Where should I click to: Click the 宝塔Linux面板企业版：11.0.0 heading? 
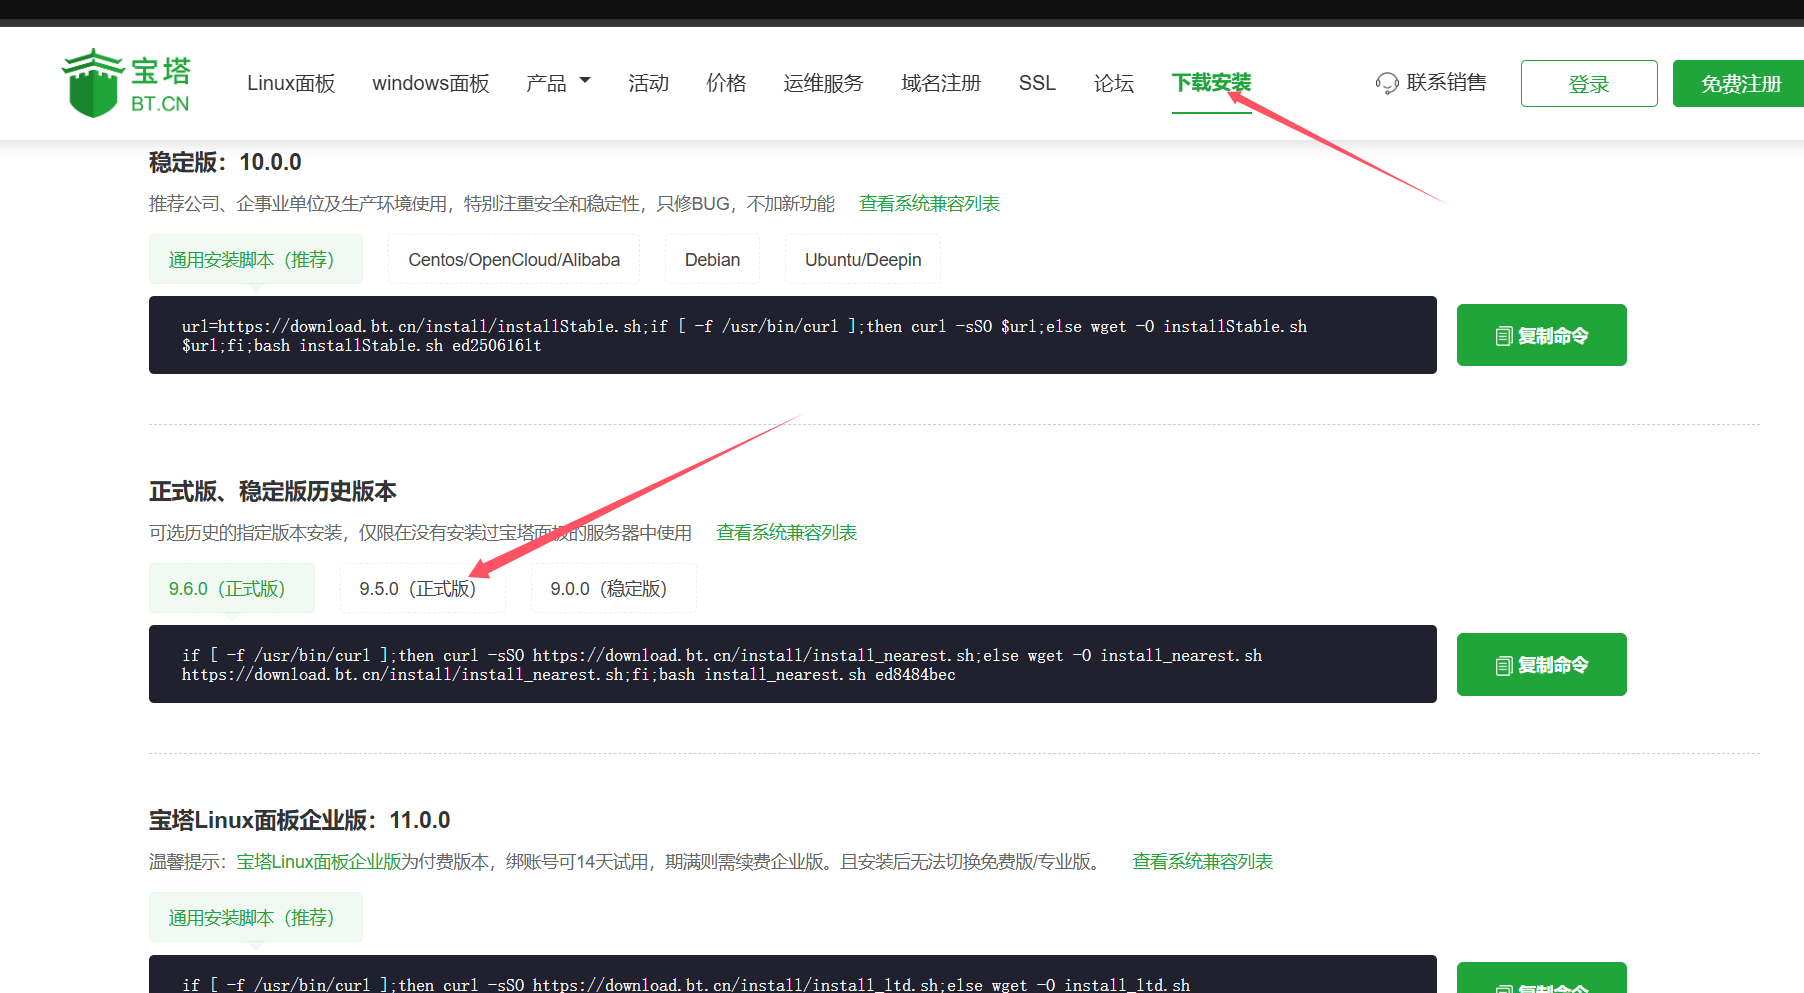point(300,820)
